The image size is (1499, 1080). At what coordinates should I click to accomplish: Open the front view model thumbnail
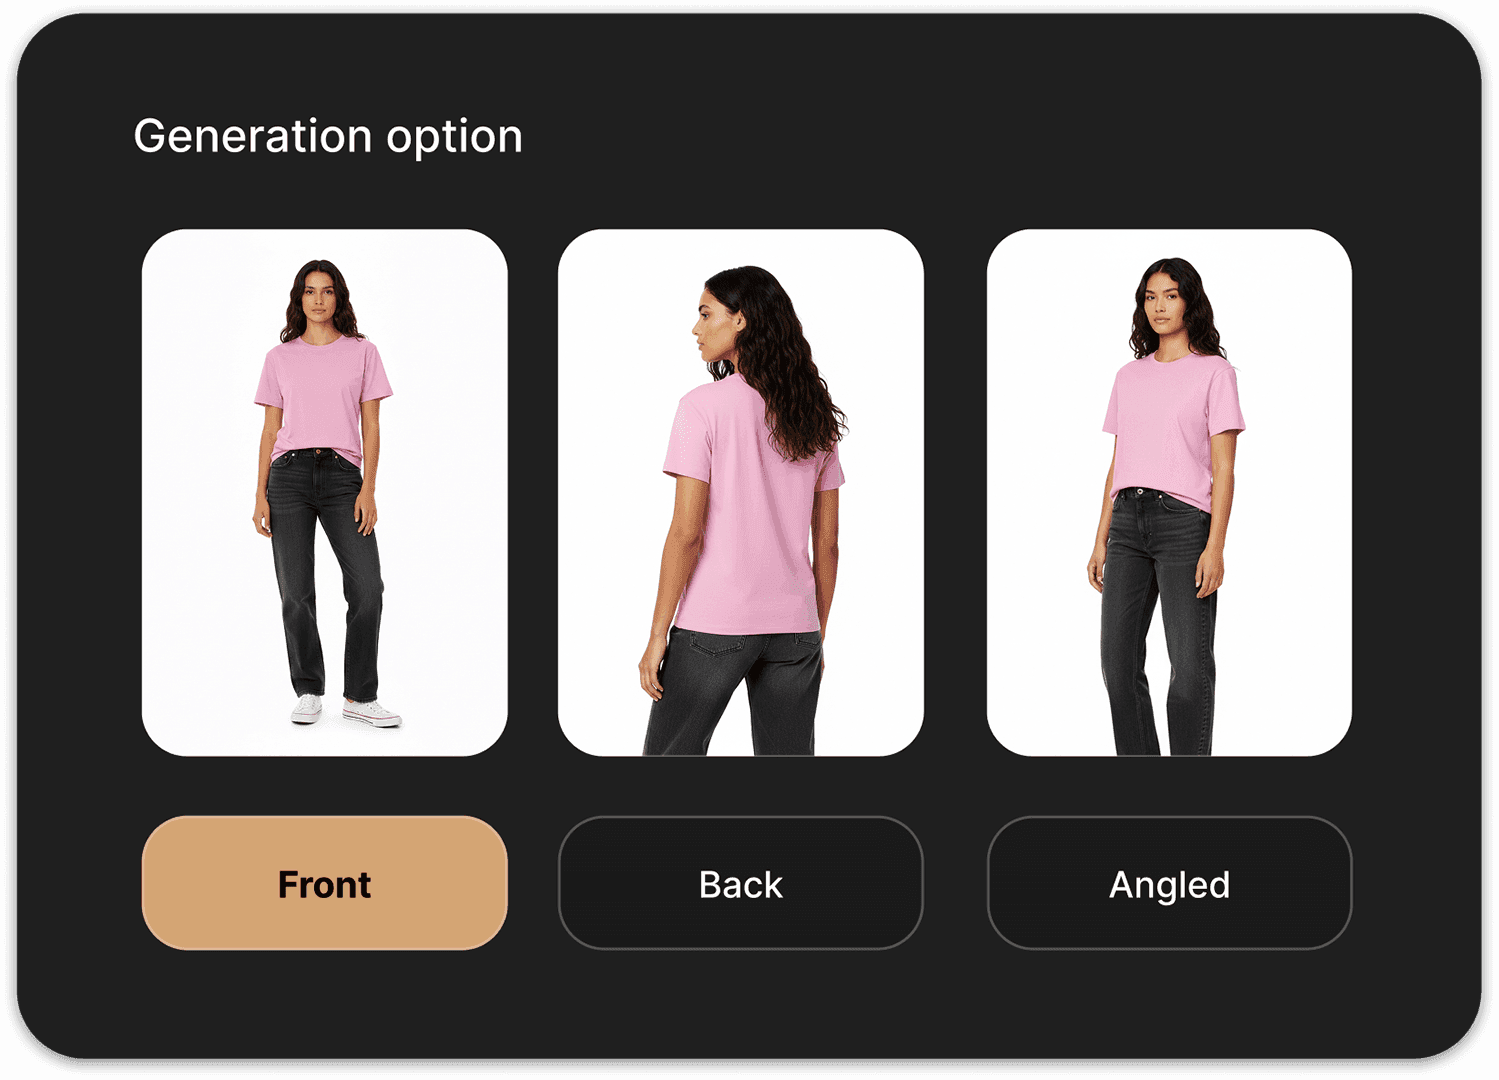(x=325, y=493)
